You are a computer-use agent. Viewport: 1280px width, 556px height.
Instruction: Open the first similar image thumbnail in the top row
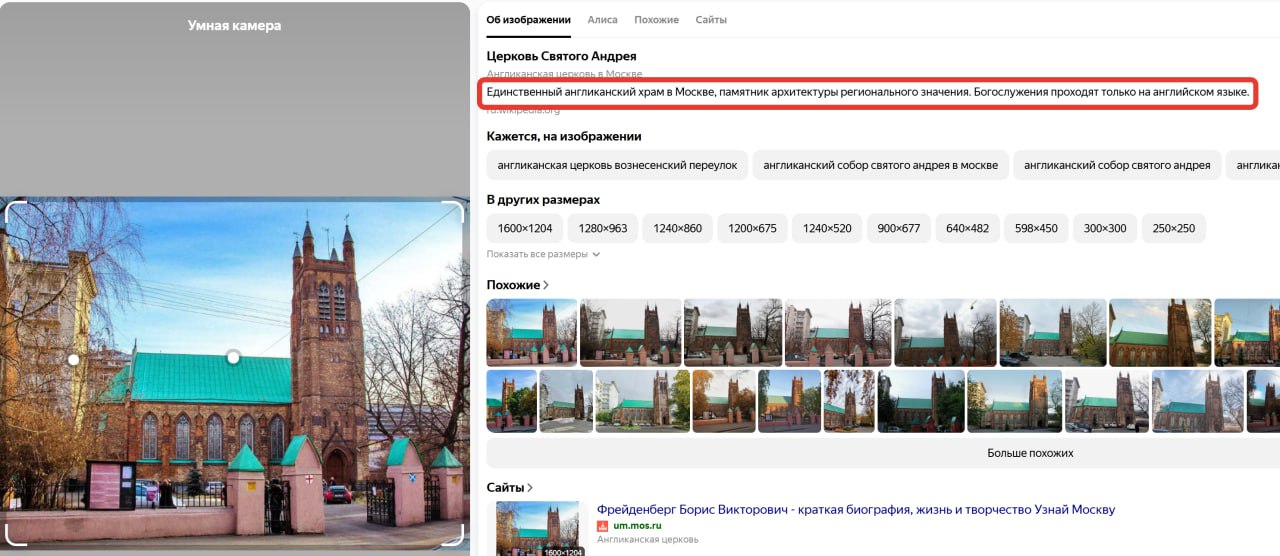click(x=531, y=333)
